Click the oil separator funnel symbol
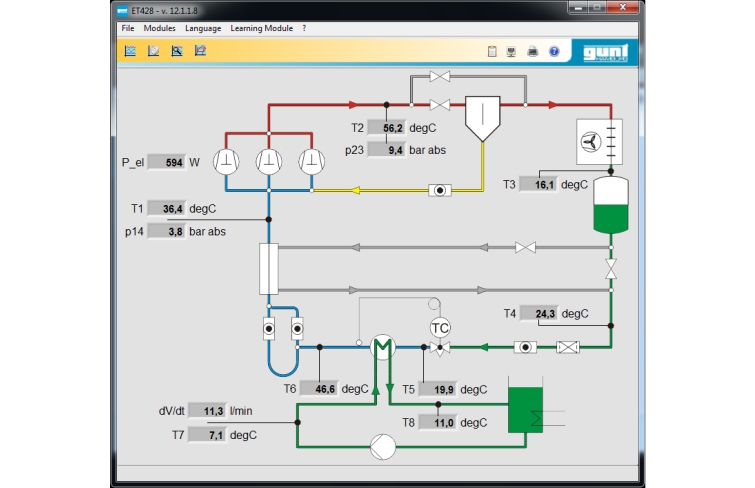This screenshot has width=755, height=488. [x=482, y=119]
